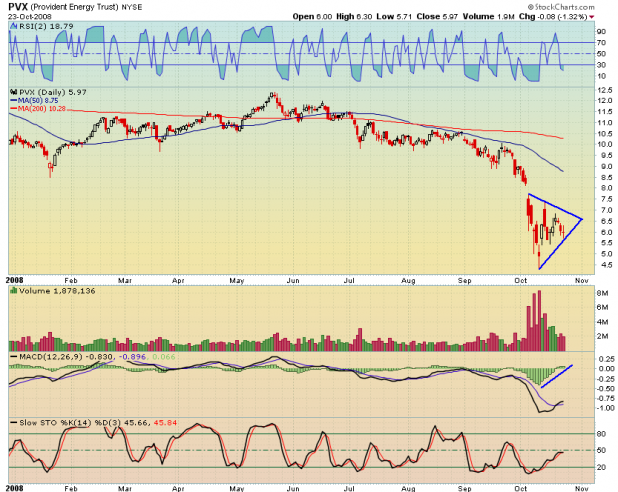Click the blue MA(50) legend line
This screenshot has width=618, height=492.
(x=13, y=101)
